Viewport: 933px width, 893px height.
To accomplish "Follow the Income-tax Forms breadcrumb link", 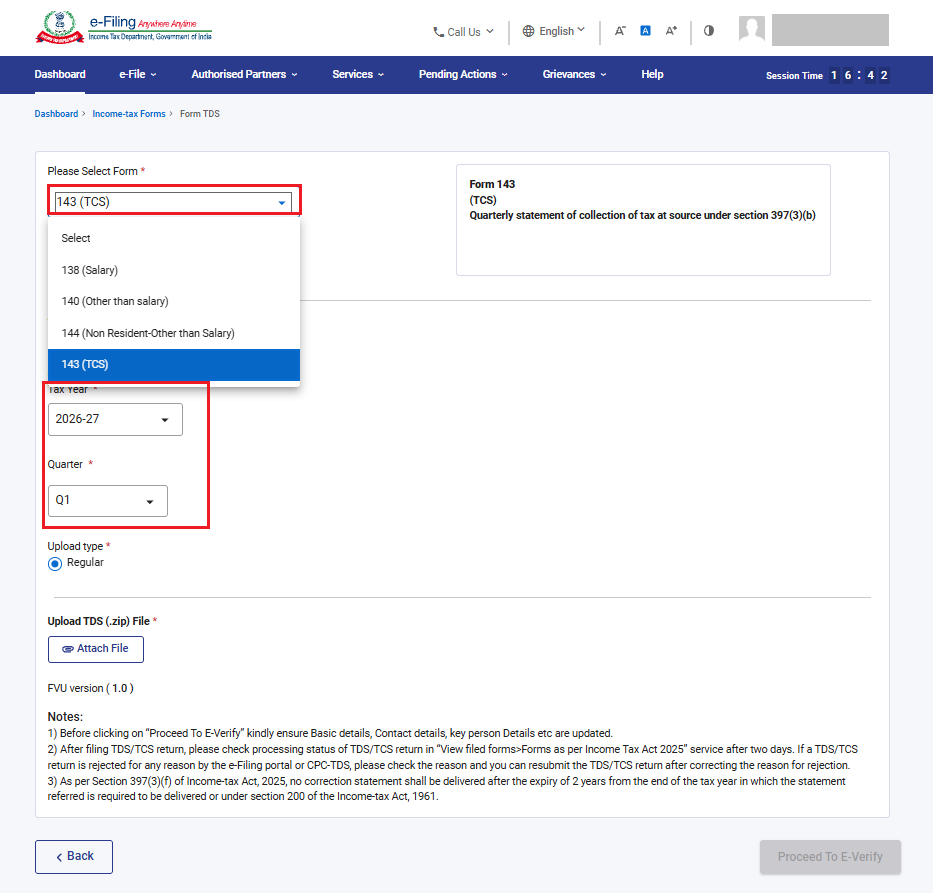I will [x=129, y=114].
